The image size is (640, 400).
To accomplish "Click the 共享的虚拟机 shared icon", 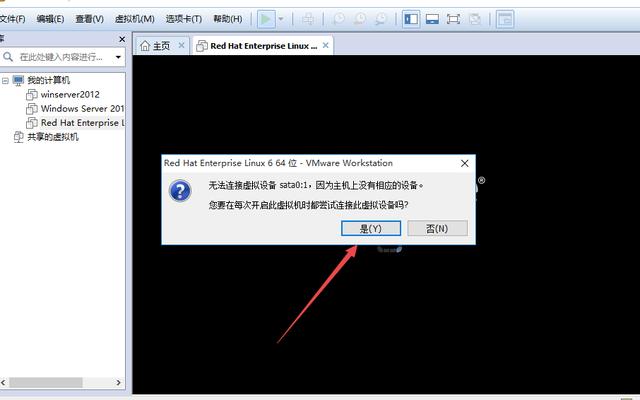I will [x=18, y=137].
